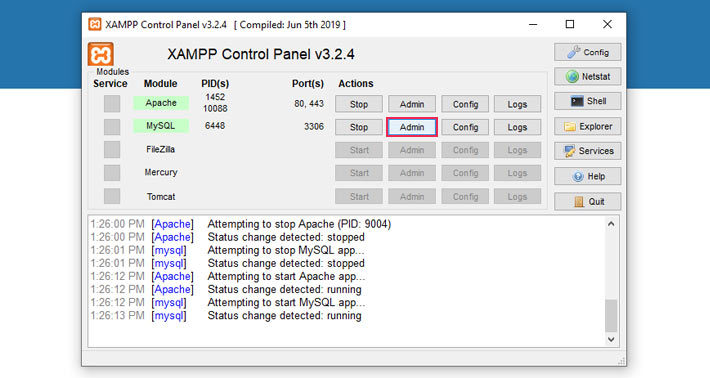Toggle the Tomcat service checkbox
Viewport: 710px width, 378px height.
click(112, 196)
